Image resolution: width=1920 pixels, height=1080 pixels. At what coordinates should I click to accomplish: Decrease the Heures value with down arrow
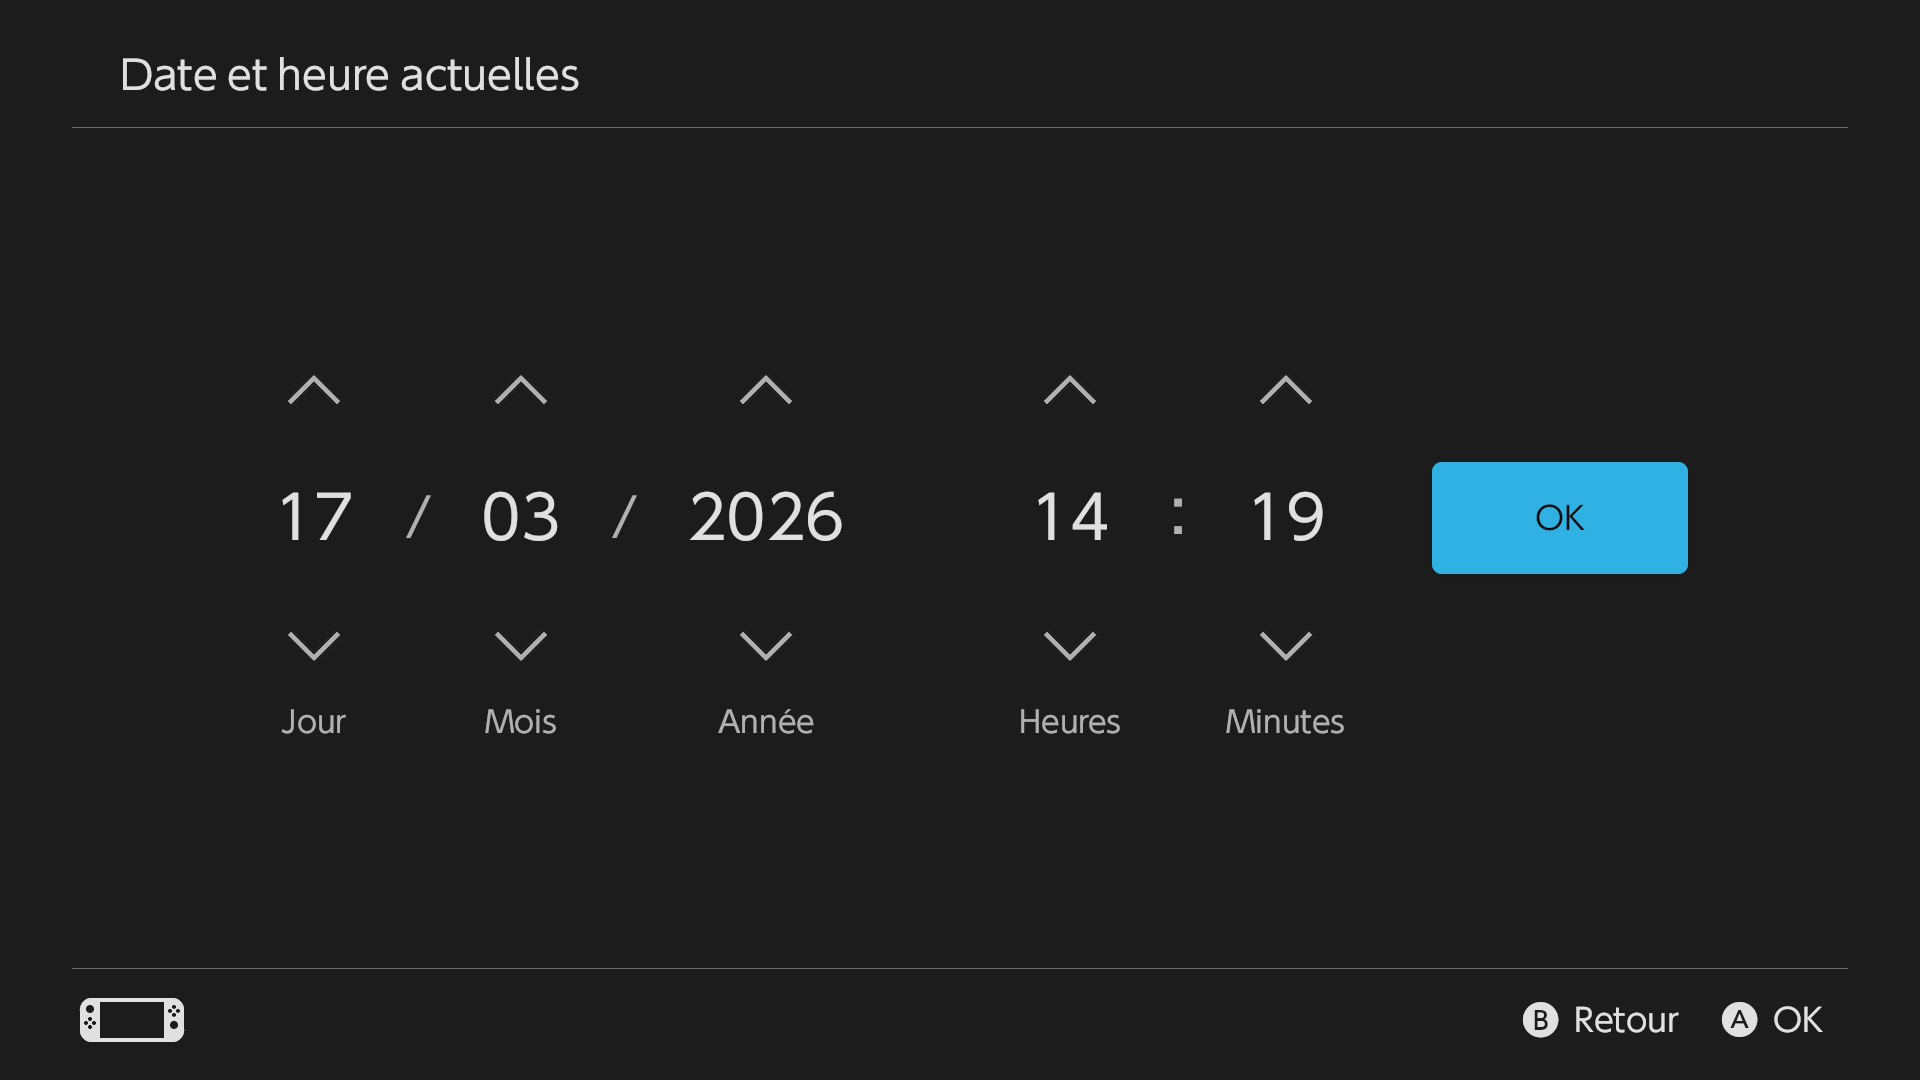tap(1069, 645)
